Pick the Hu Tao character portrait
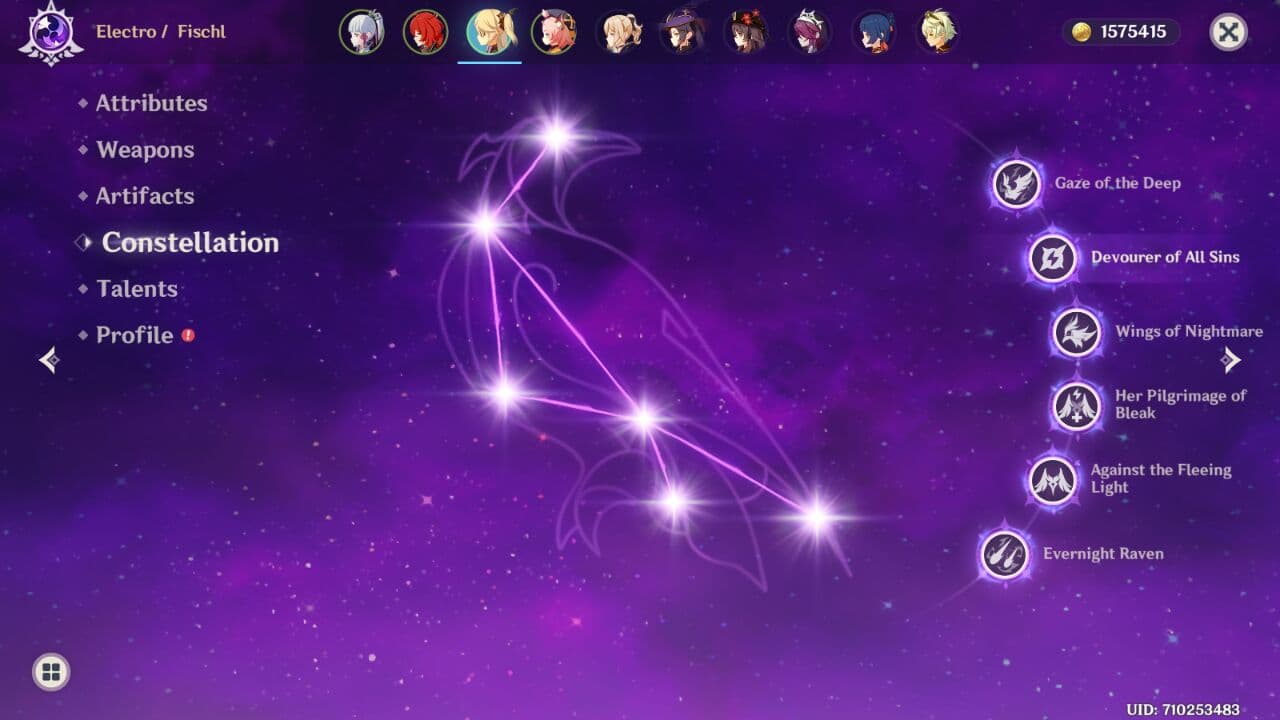This screenshot has height=720, width=1280. click(745, 32)
